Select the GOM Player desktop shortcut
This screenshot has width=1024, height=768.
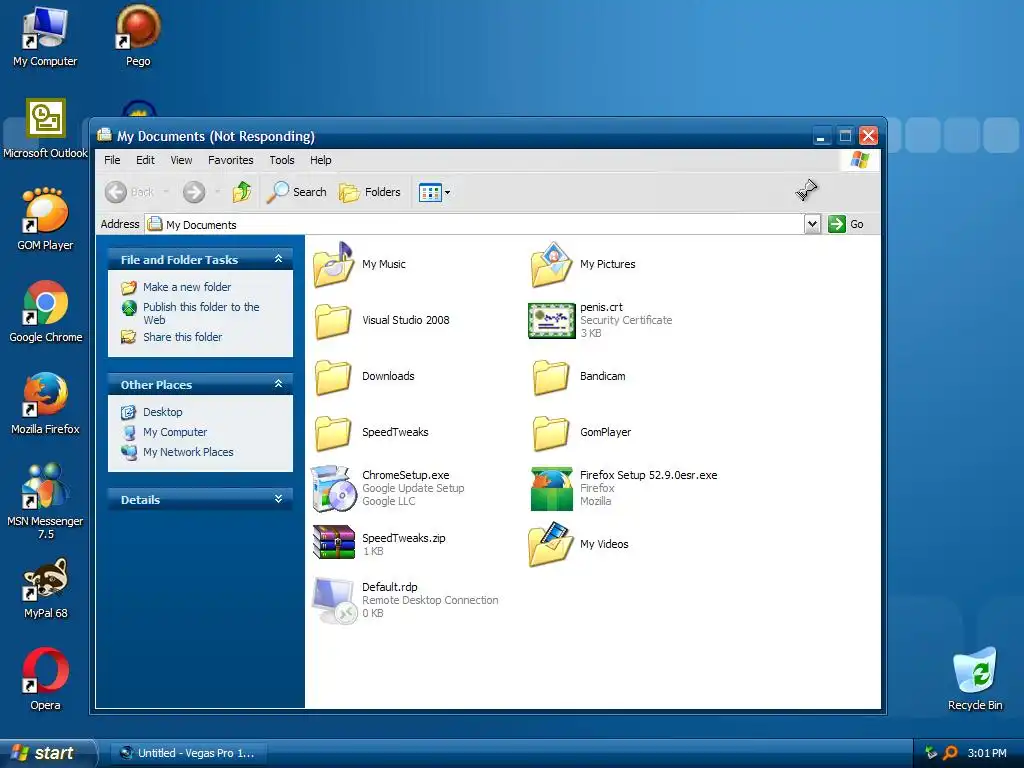tap(45, 220)
